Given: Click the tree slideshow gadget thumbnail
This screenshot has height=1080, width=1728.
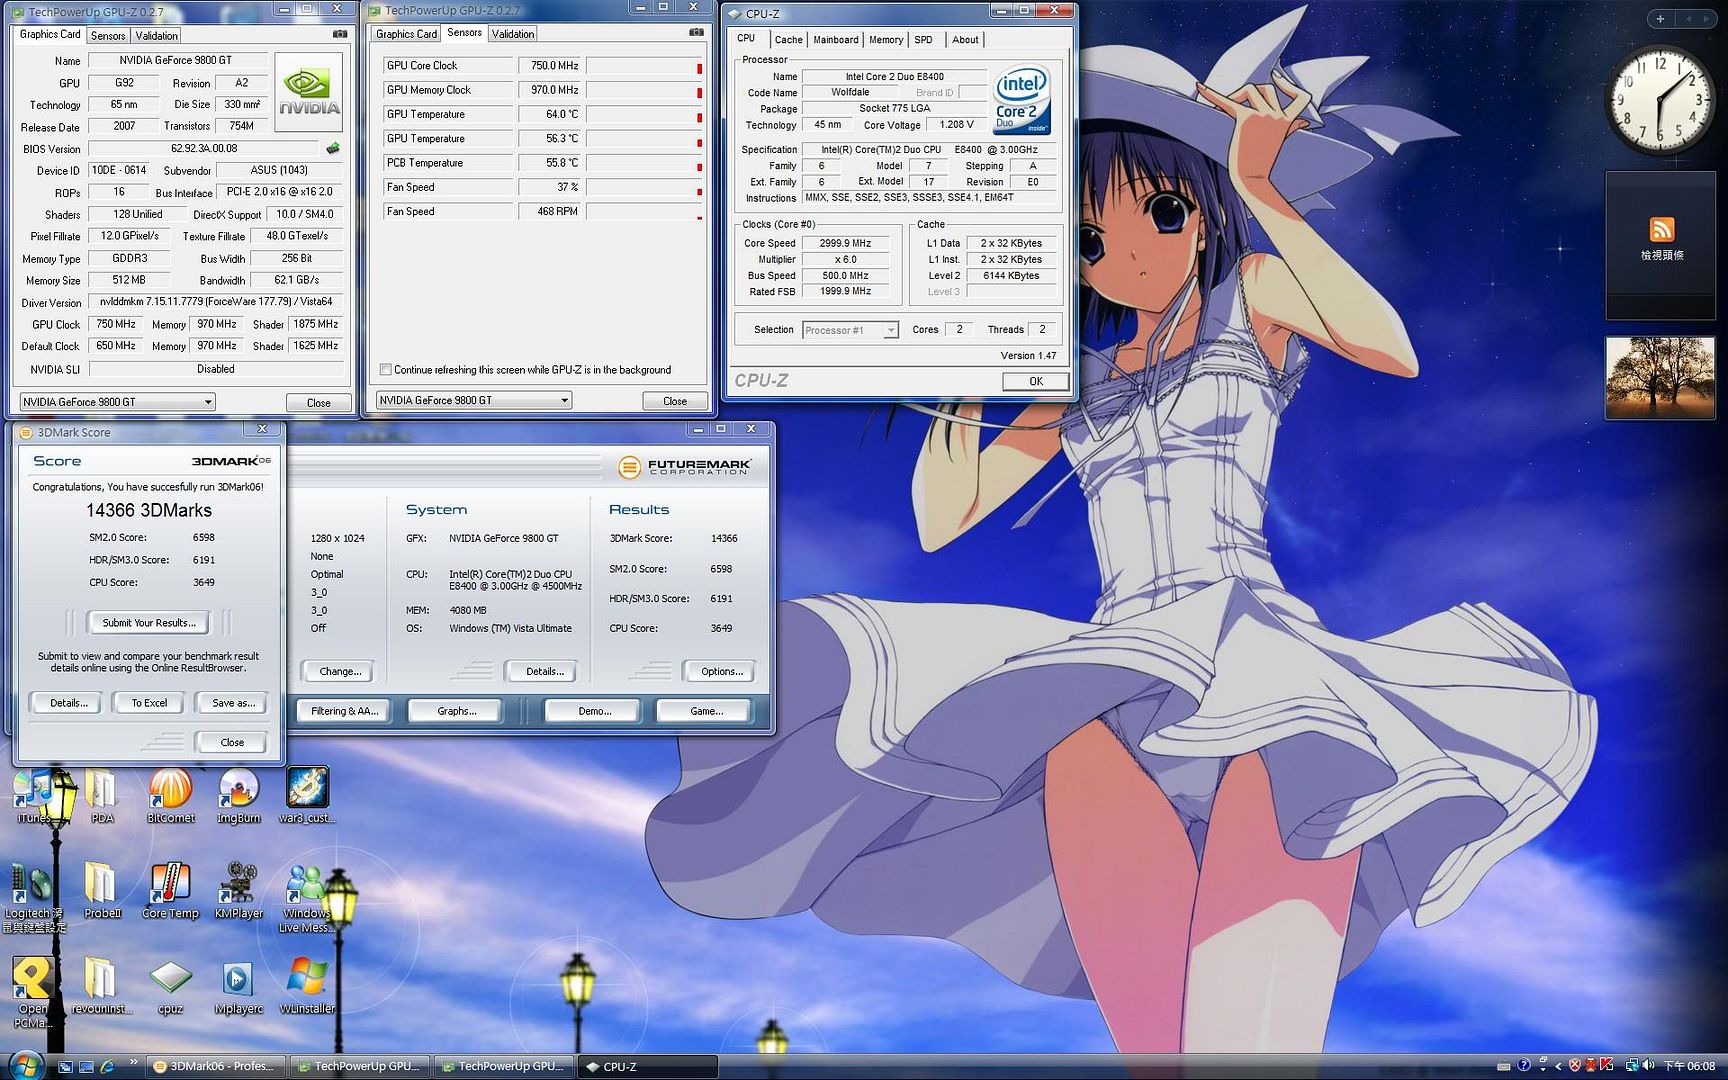Looking at the screenshot, I should (x=1659, y=378).
